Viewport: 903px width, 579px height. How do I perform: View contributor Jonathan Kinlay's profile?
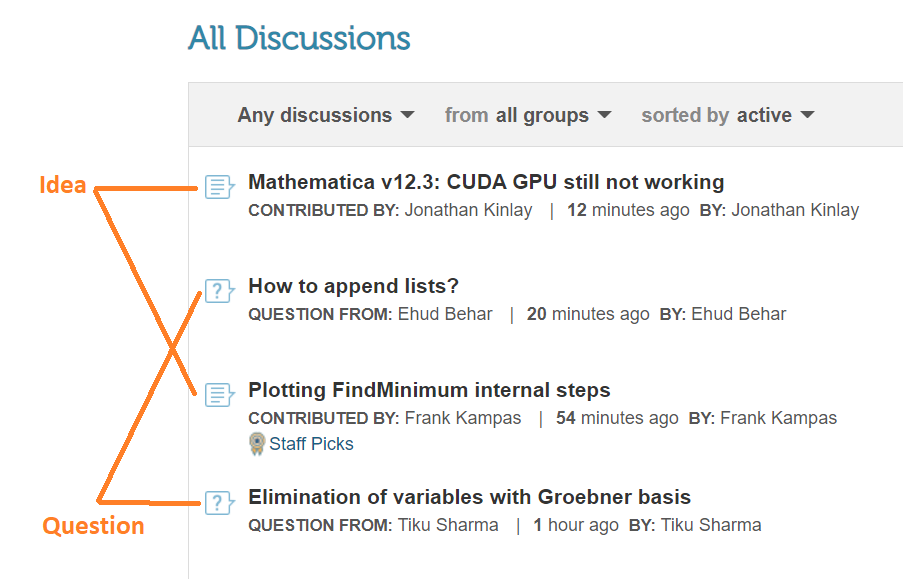[x=468, y=210]
